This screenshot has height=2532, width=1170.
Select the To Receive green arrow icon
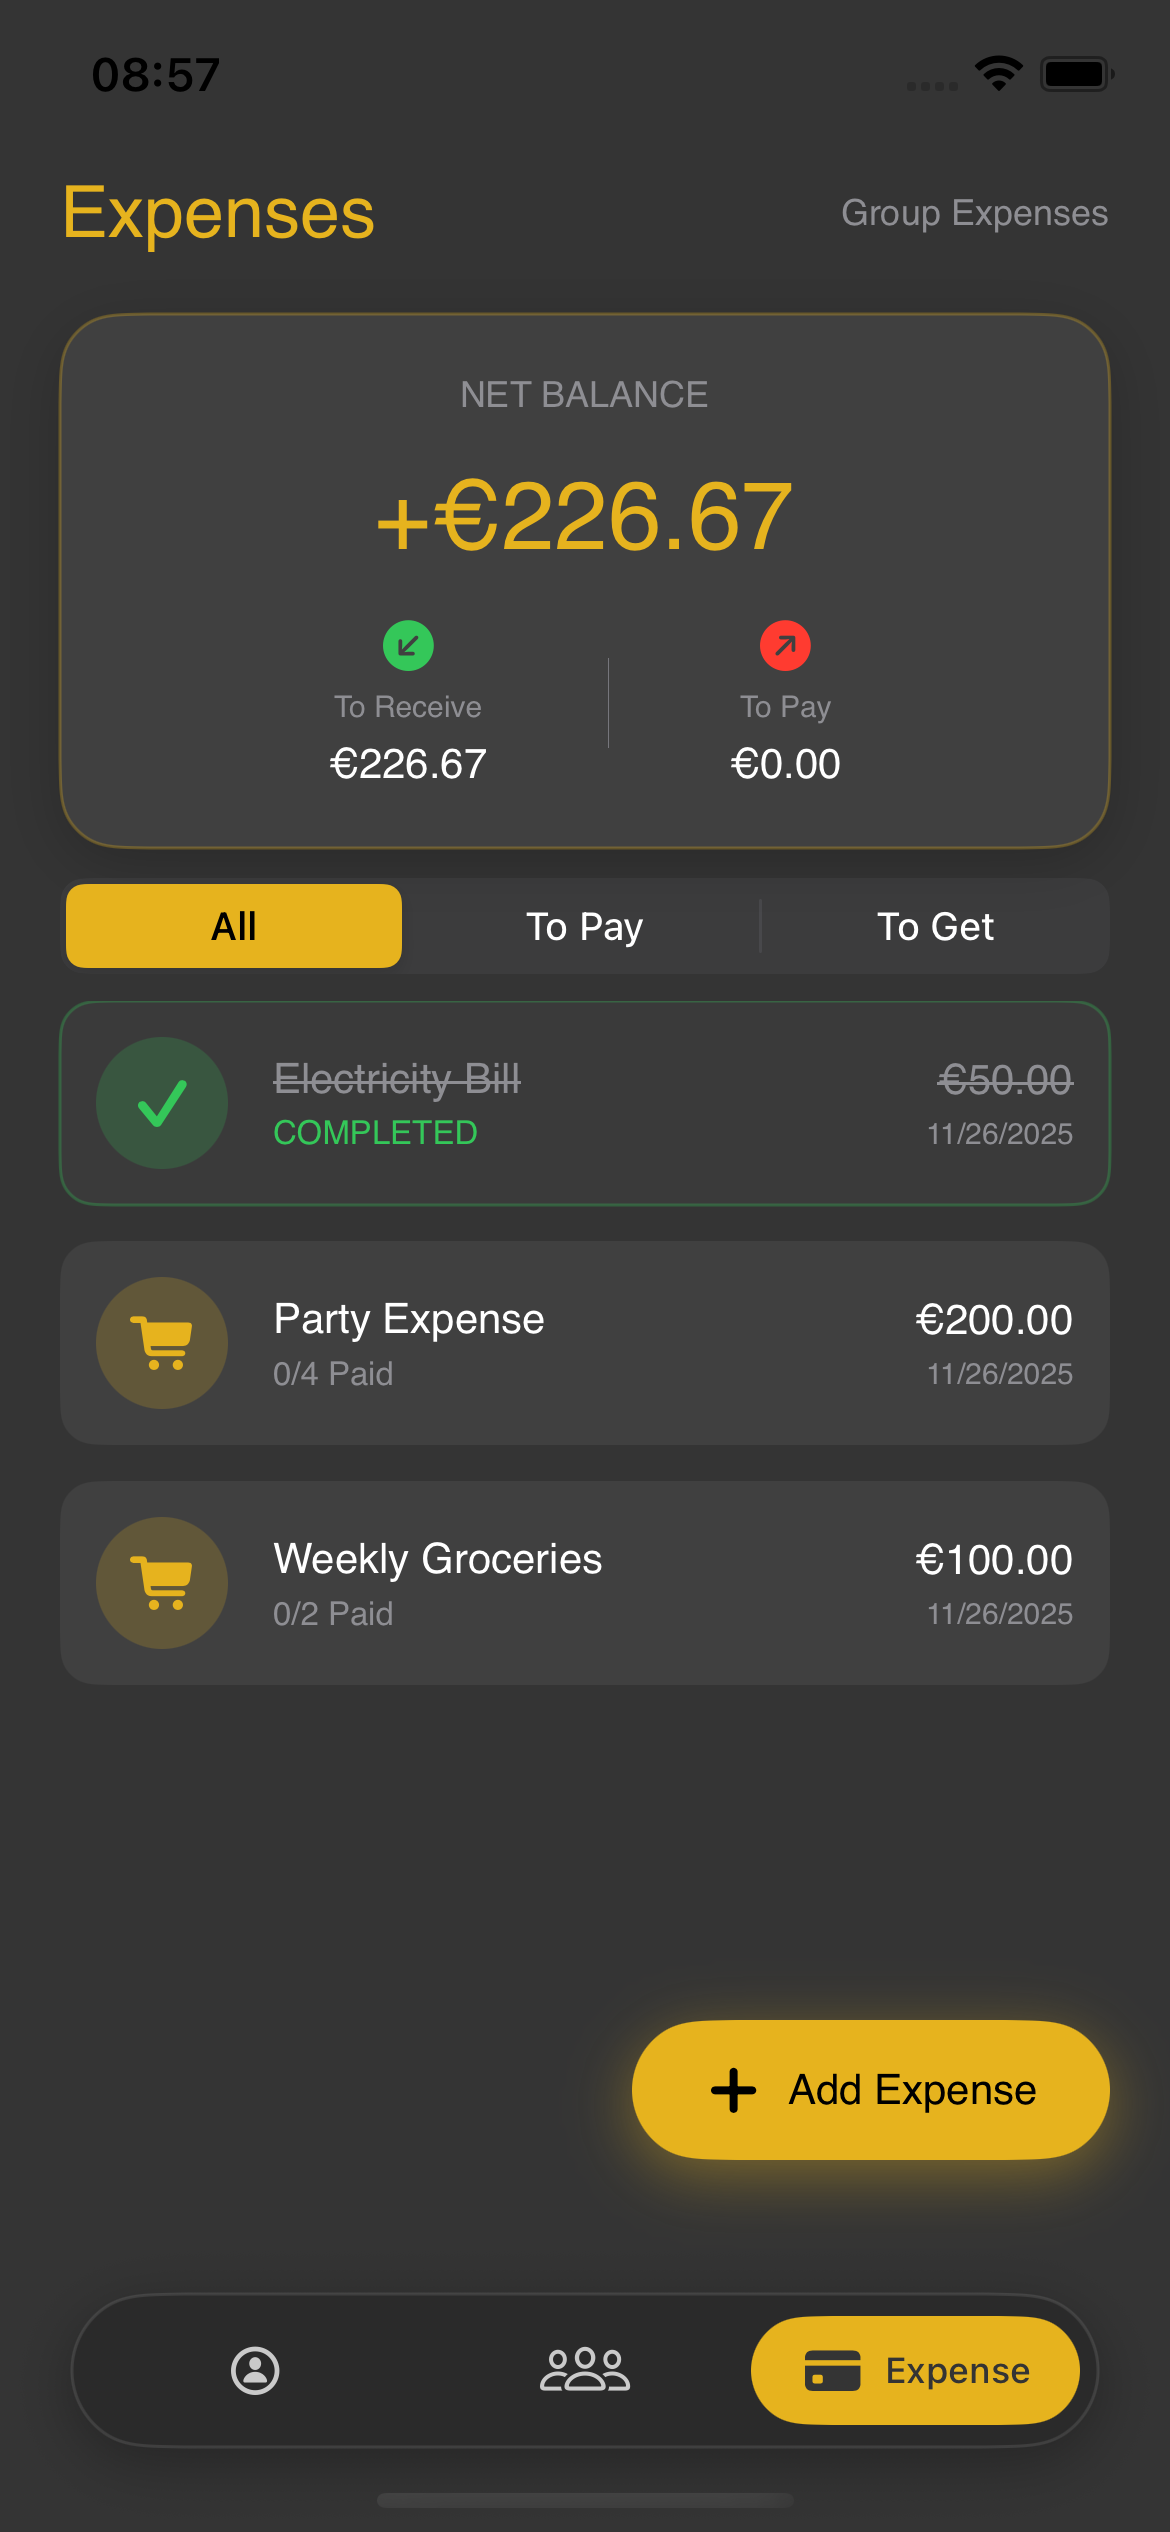coord(407,645)
